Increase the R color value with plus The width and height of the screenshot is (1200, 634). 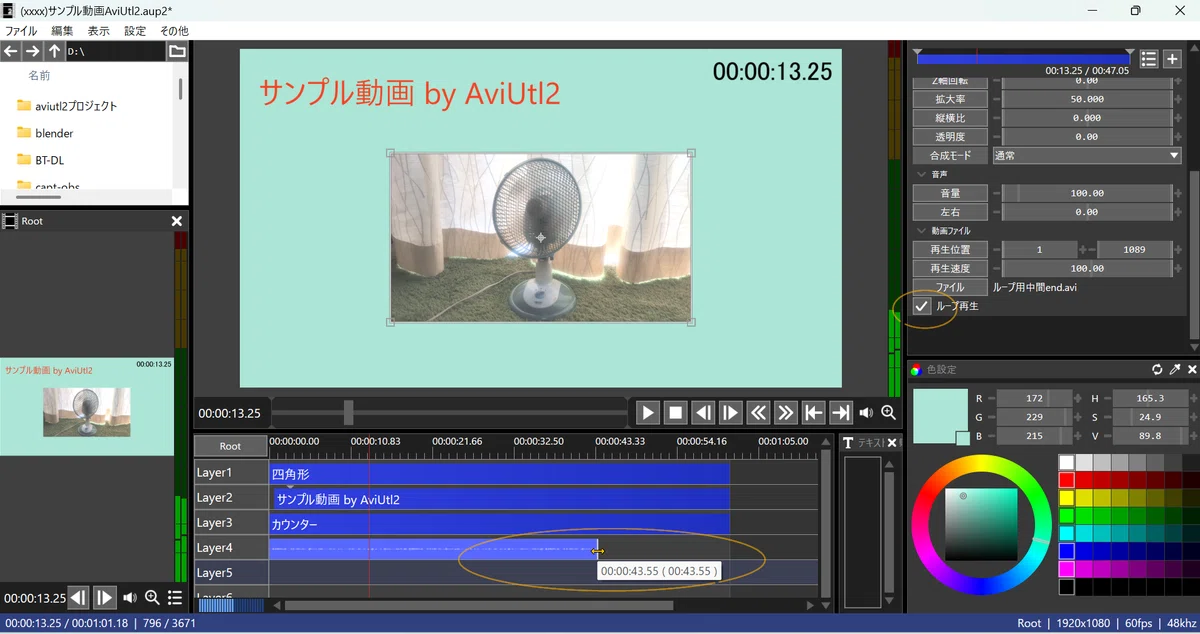point(1077,398)
